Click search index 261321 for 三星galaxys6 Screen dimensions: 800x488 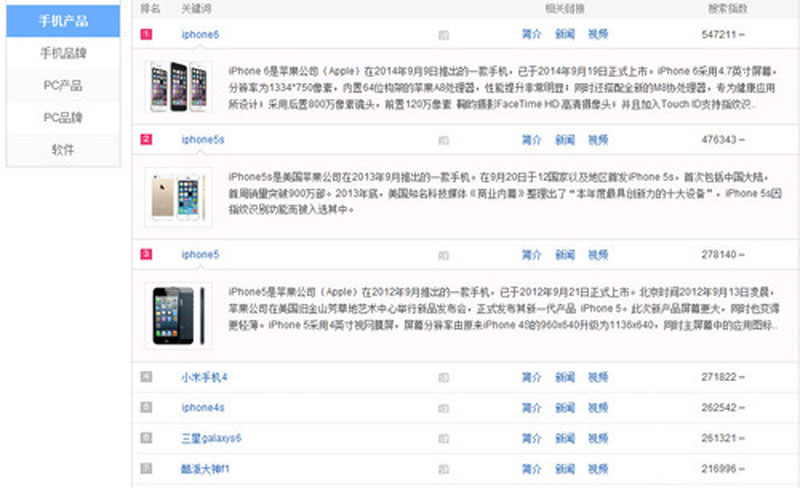[x=719, y=438]
